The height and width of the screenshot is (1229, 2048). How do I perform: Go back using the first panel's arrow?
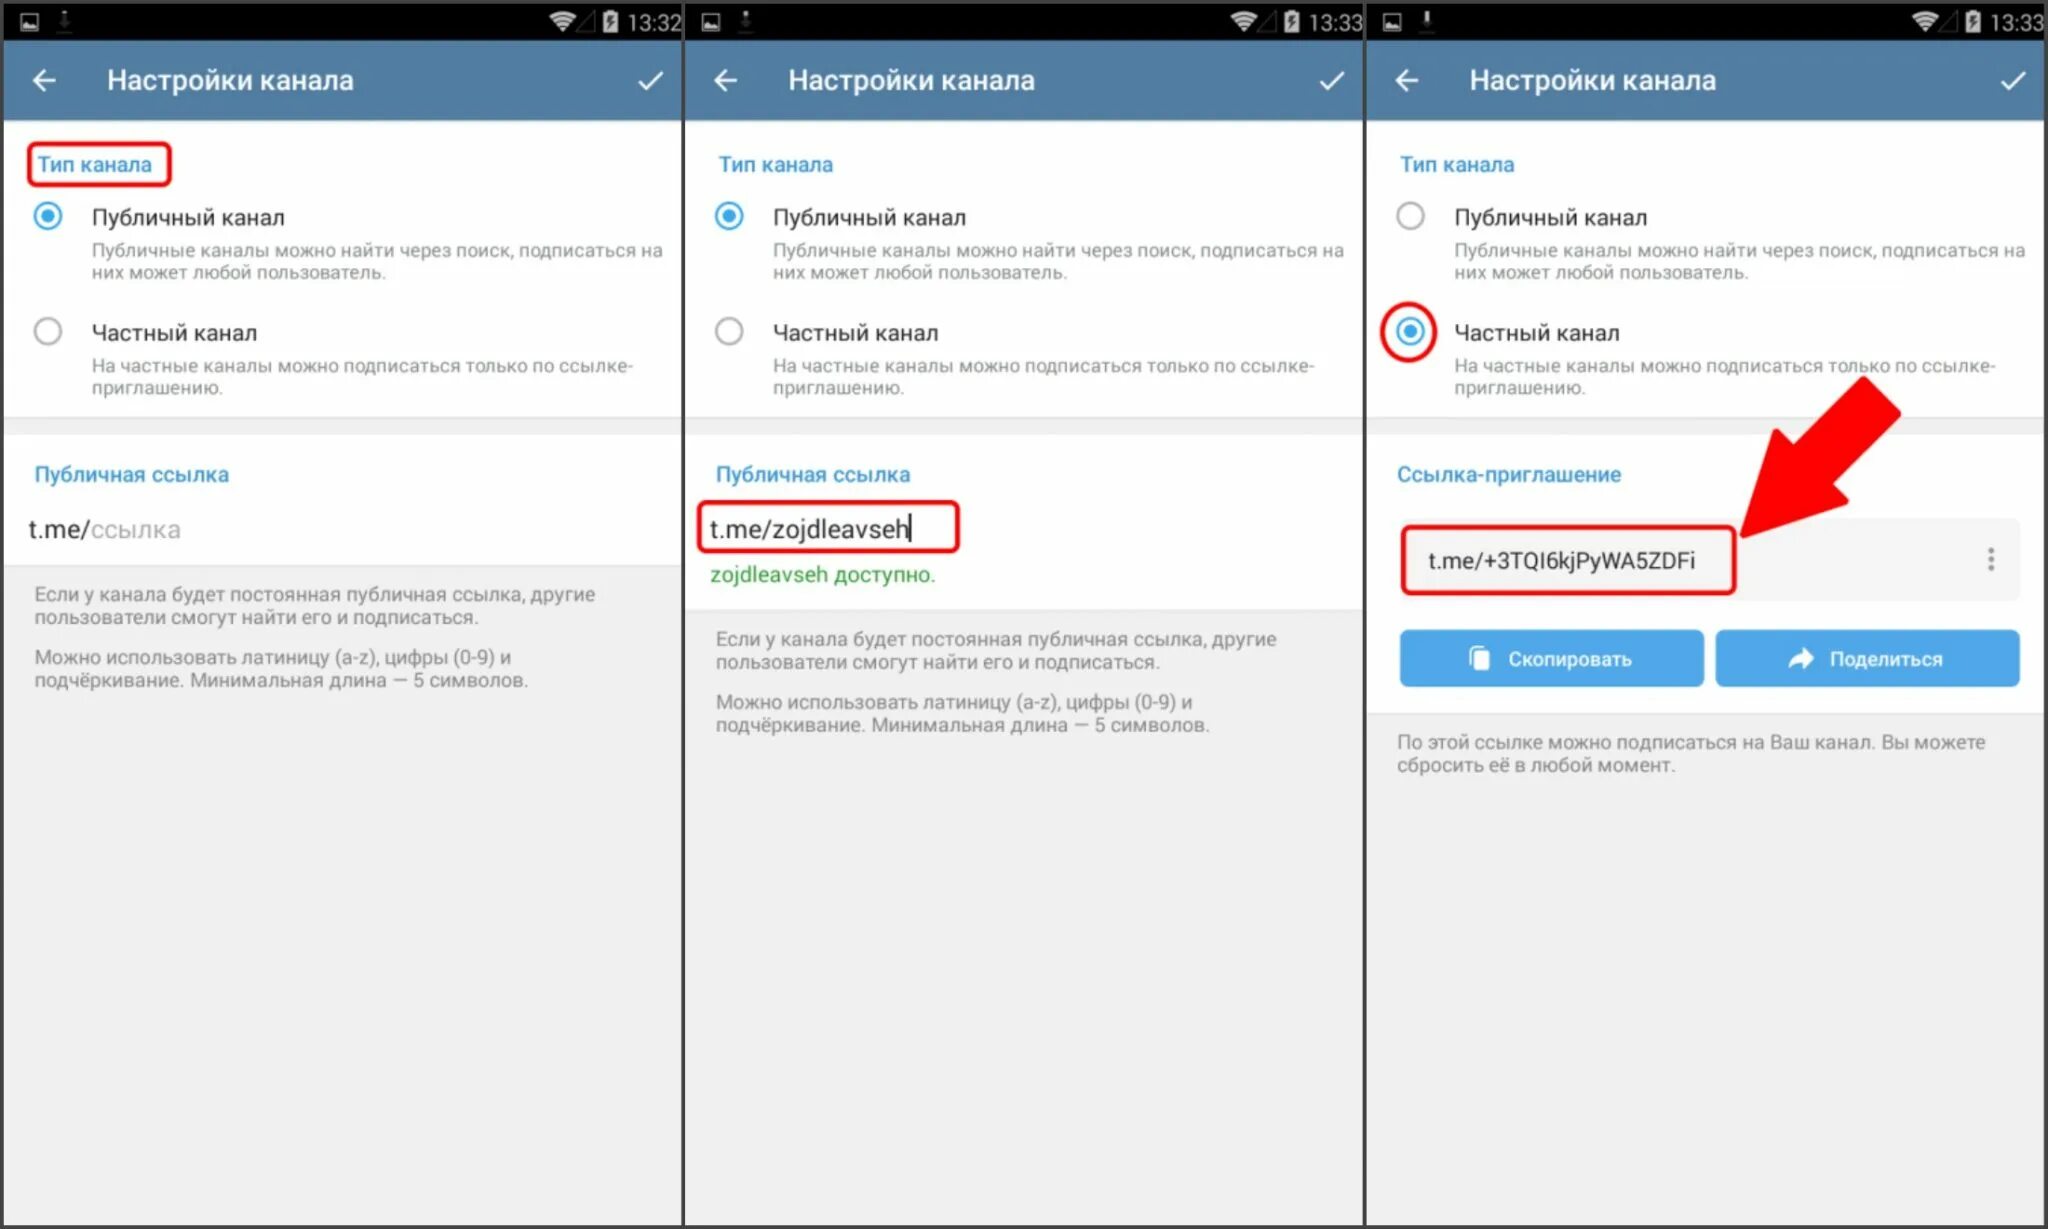point(44,80)
